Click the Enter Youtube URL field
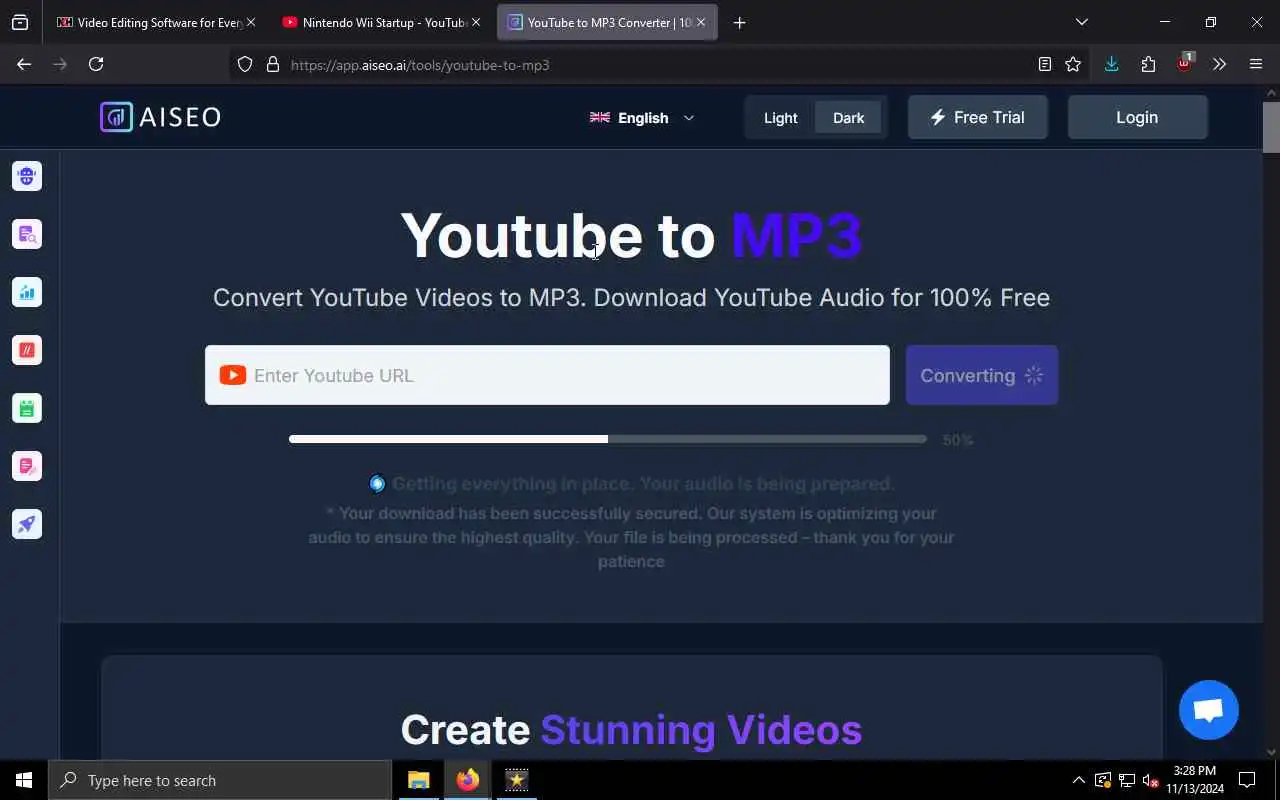Image resolution: width=1280 pixels, height=800 pixels. [547, 375]
